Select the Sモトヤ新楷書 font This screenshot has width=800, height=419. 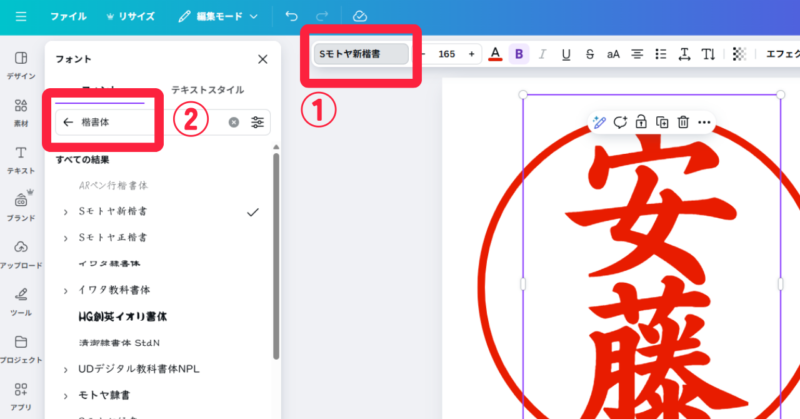pos(113,211)
